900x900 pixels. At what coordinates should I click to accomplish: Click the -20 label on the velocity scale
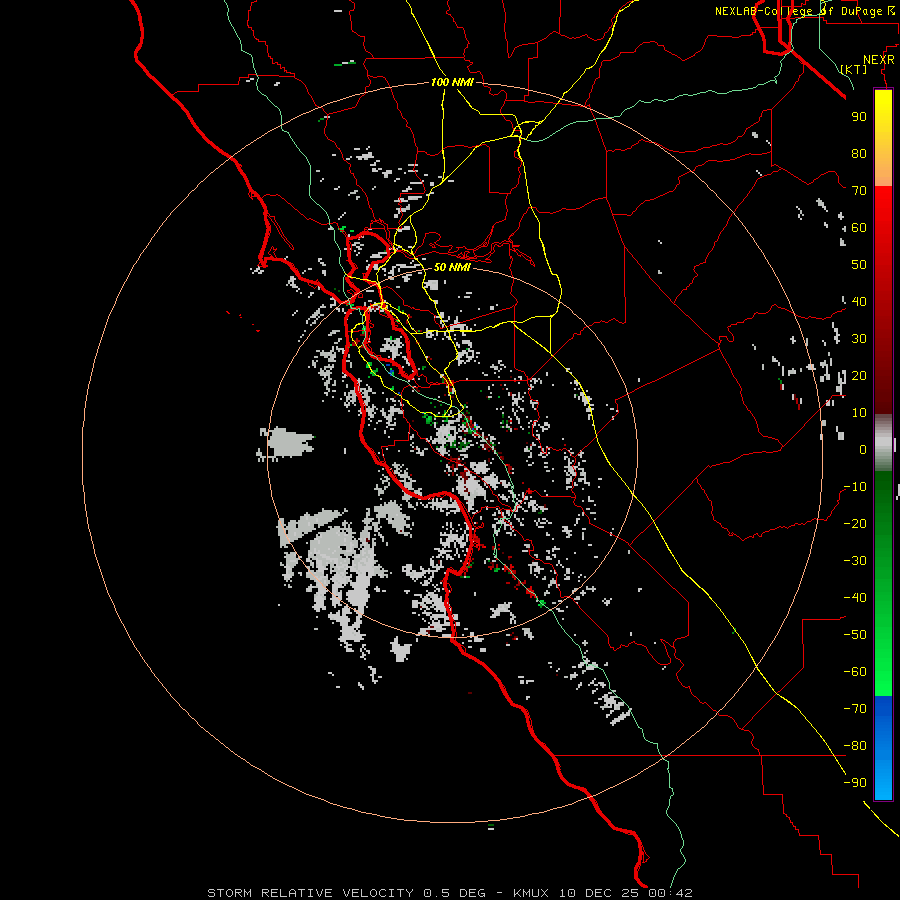coord(855,523)
